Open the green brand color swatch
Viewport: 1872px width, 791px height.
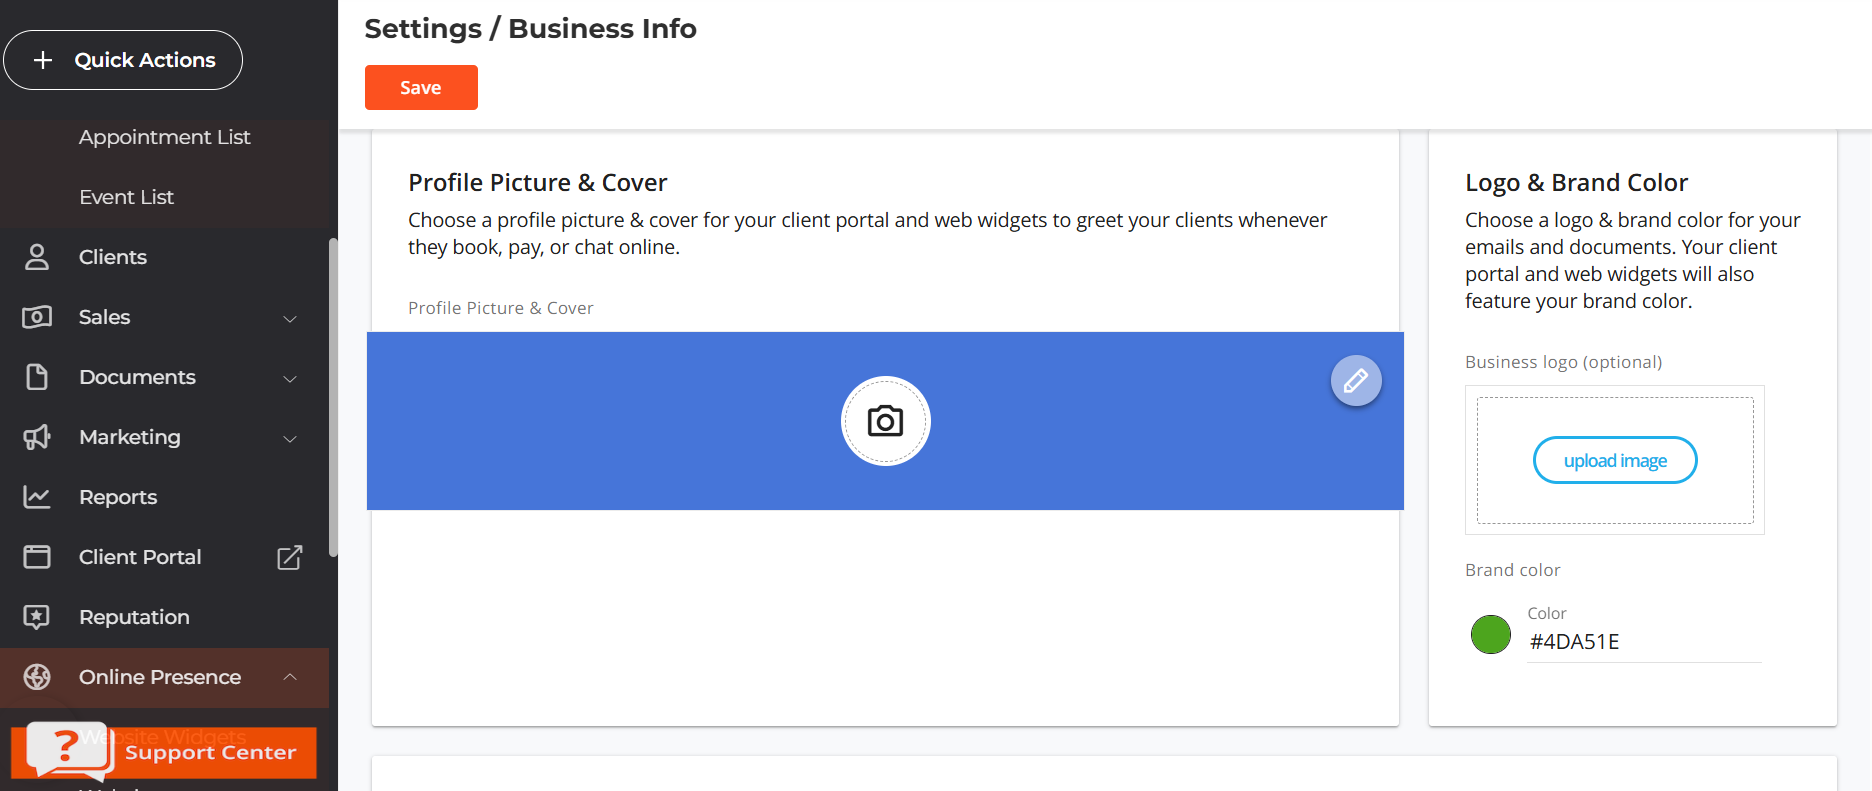(x=1491, y=634)
